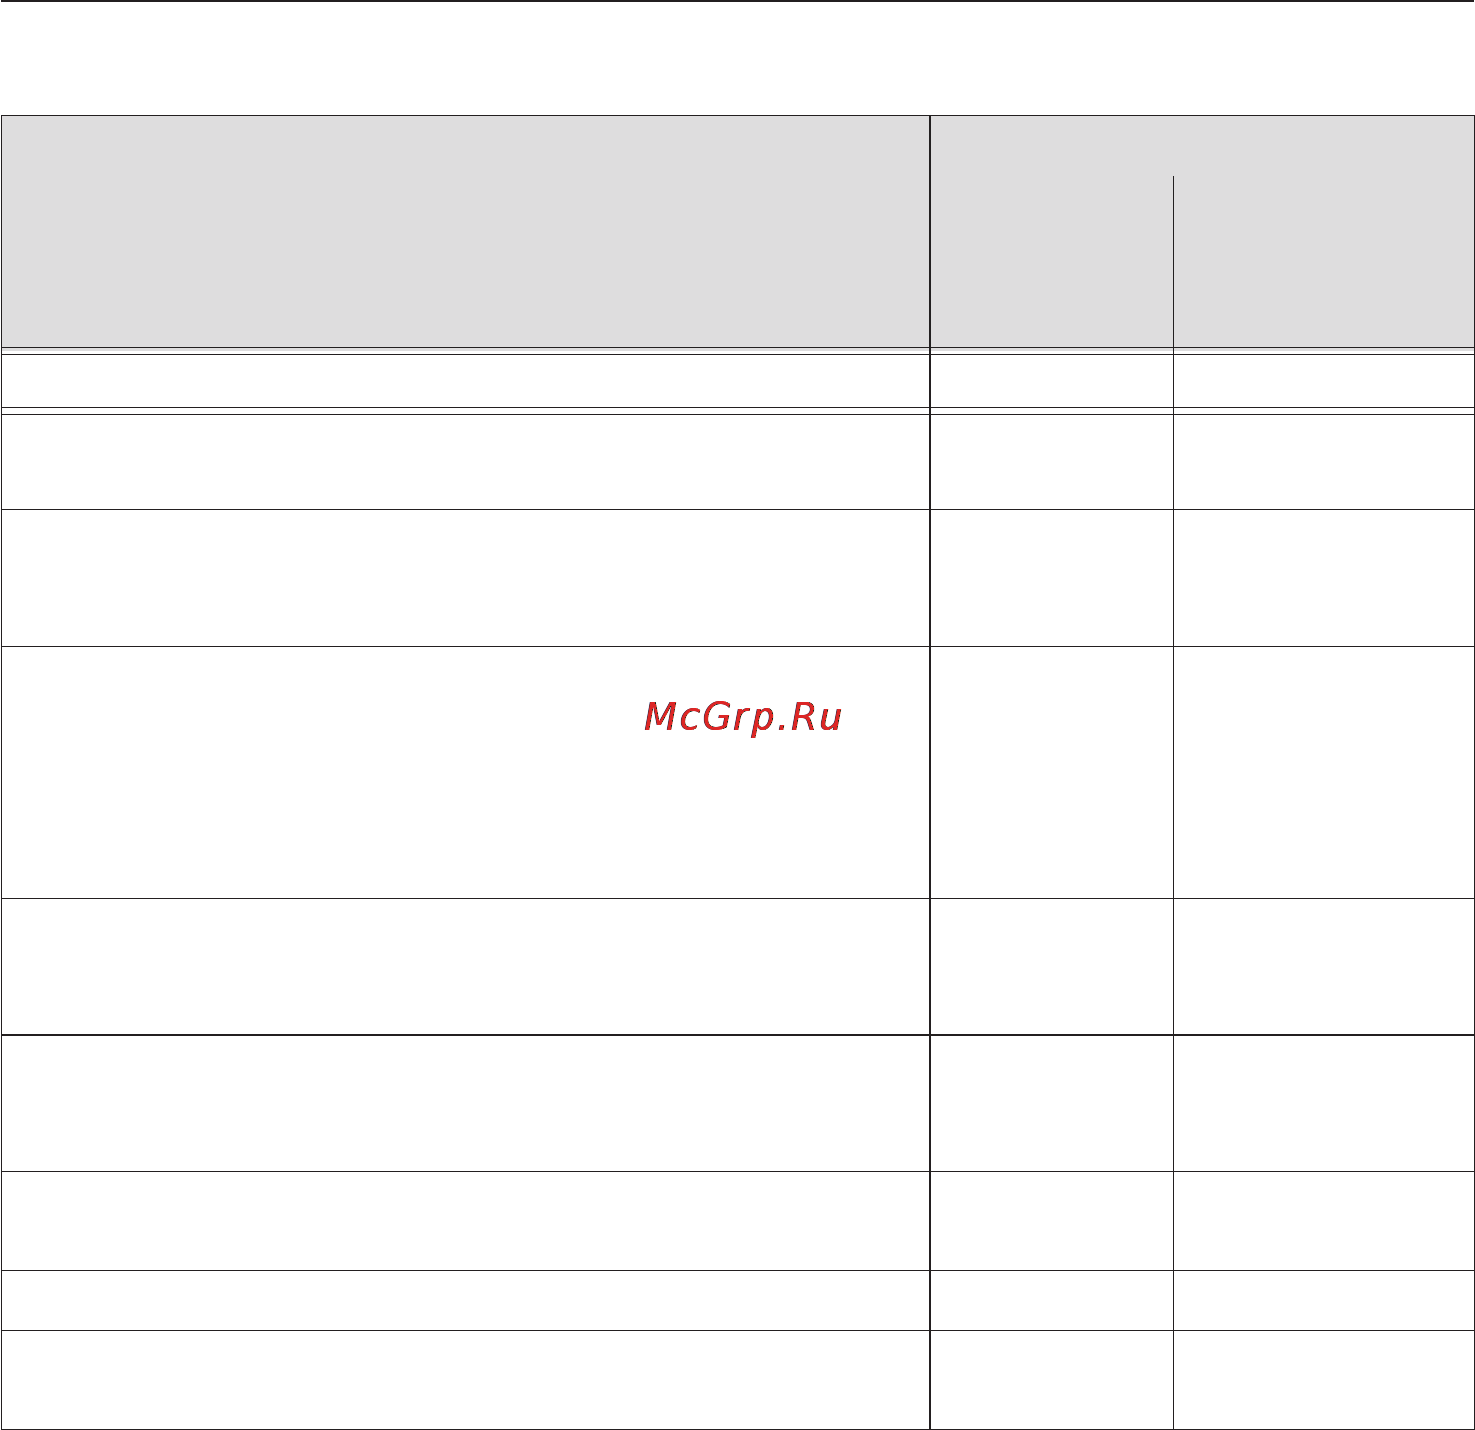Click the middle cell in the fifth body row
The width and height of the screenshot is (1475, 1430).
1051,966
